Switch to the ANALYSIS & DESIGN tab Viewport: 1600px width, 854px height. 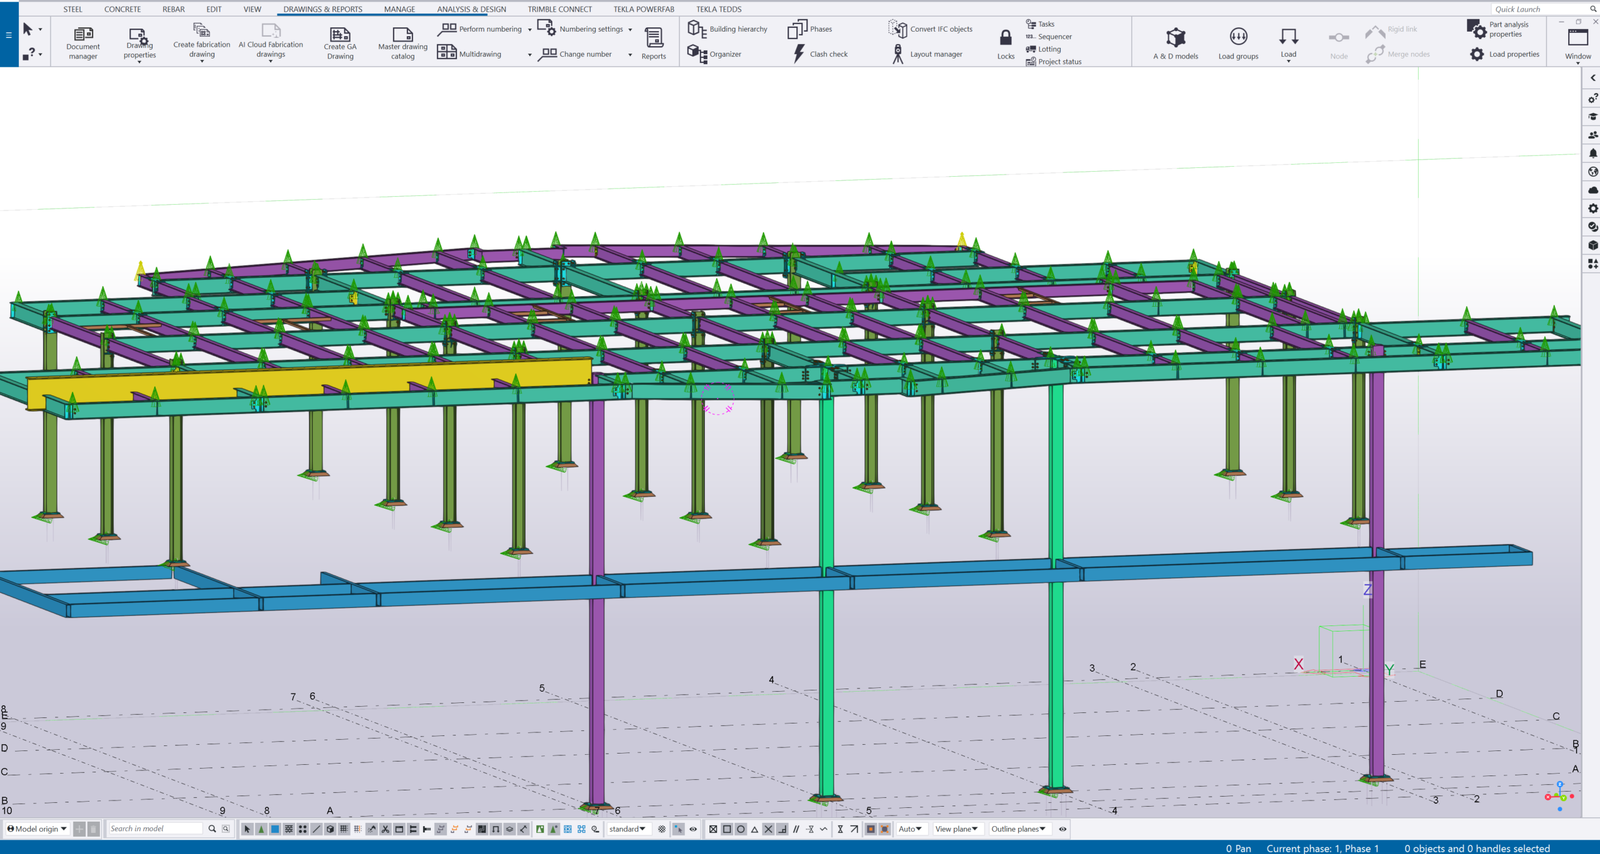[471, 9]
